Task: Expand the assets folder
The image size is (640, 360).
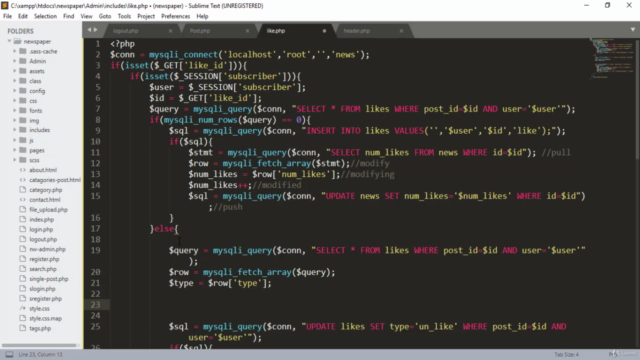Action: click(15, 71)
